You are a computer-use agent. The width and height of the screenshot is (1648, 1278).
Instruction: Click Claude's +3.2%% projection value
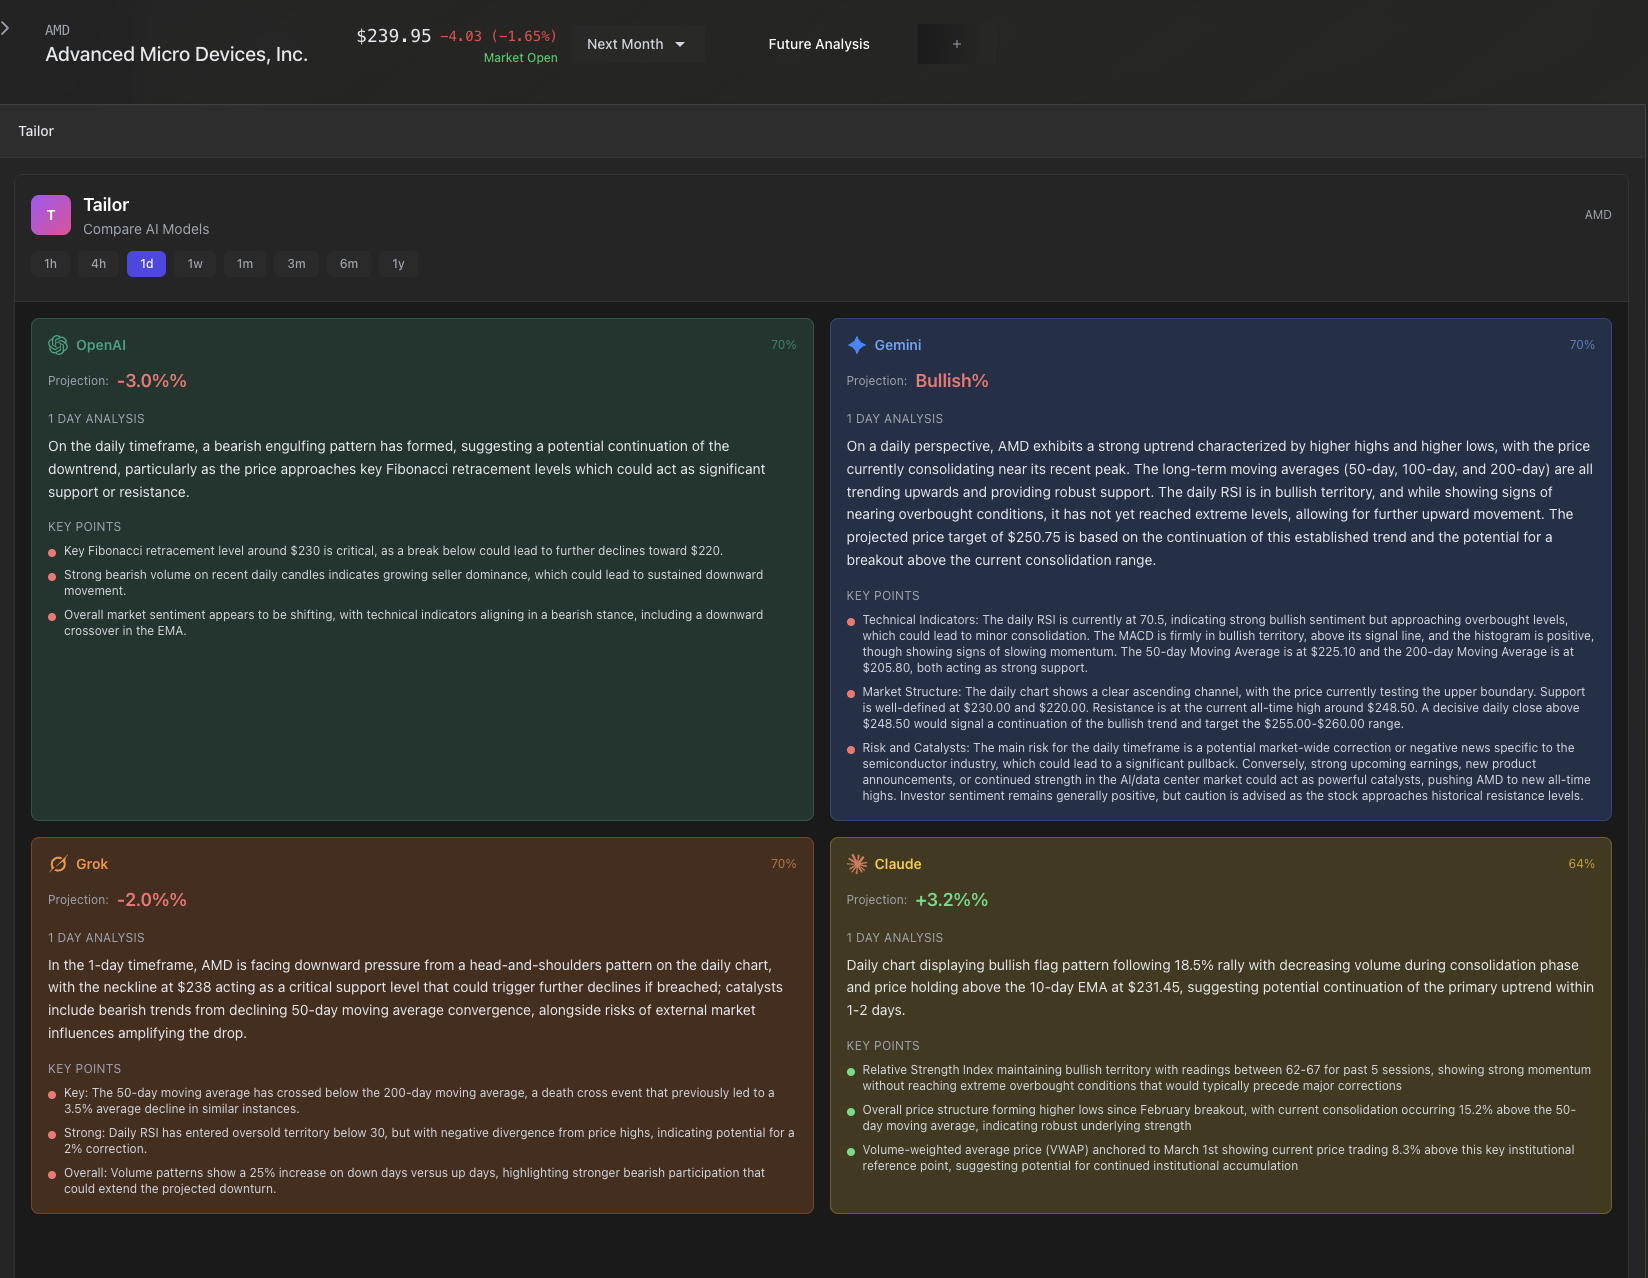[951, 900]
